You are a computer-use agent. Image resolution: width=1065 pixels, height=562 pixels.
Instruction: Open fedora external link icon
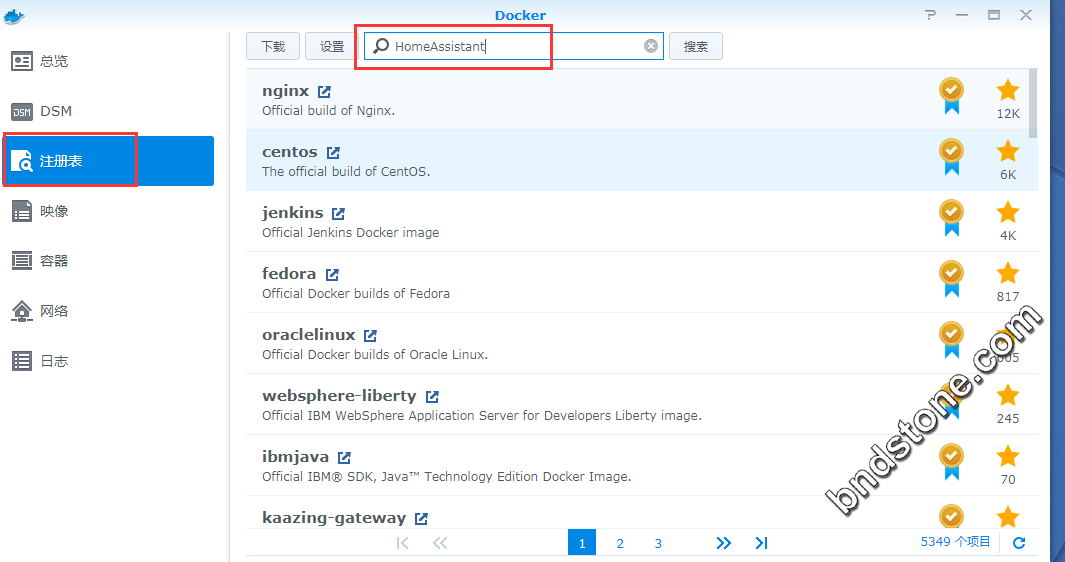[x=332, y=275]
